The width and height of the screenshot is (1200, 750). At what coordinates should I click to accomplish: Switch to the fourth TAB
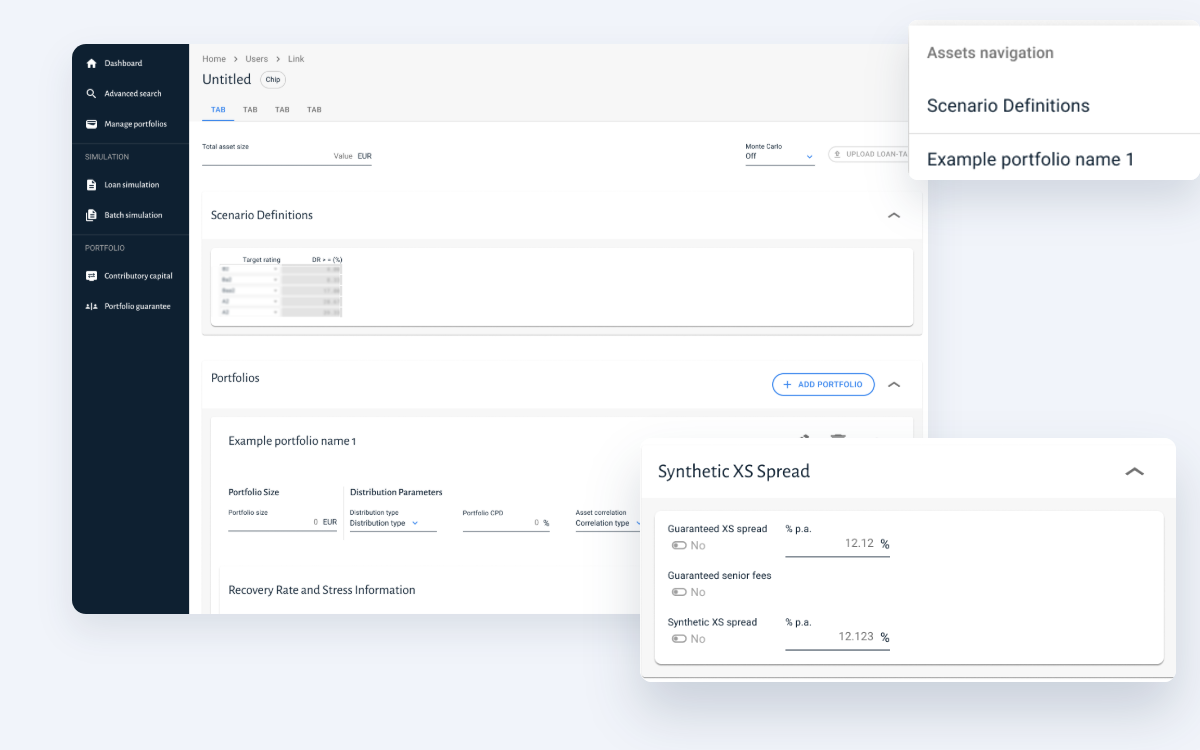coord(314,110)
